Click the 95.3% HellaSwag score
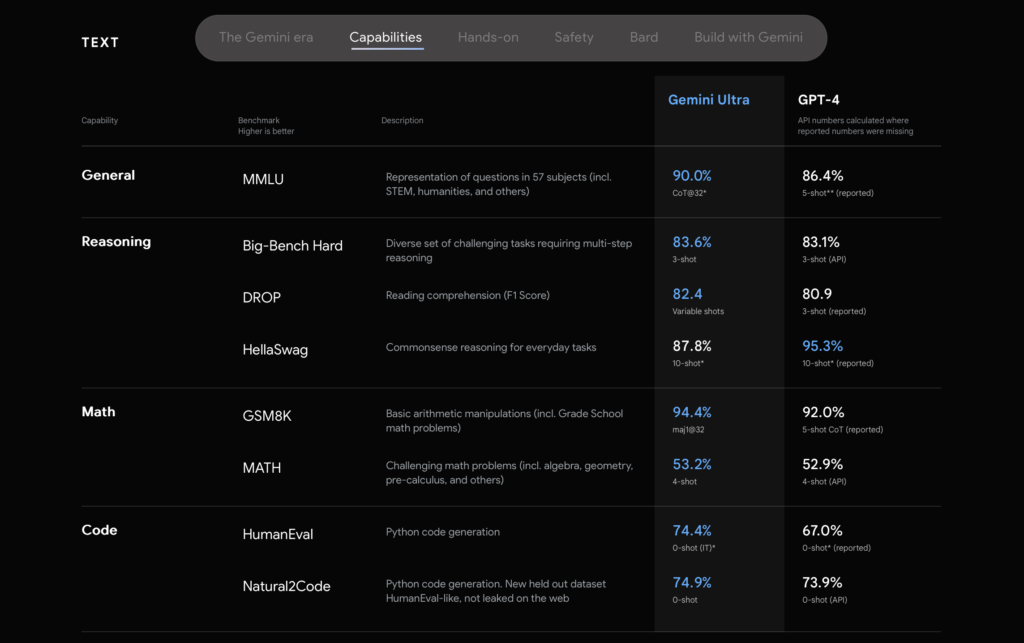The width and height of the screenshot is (1024, 643). click(x=822, y=346)
